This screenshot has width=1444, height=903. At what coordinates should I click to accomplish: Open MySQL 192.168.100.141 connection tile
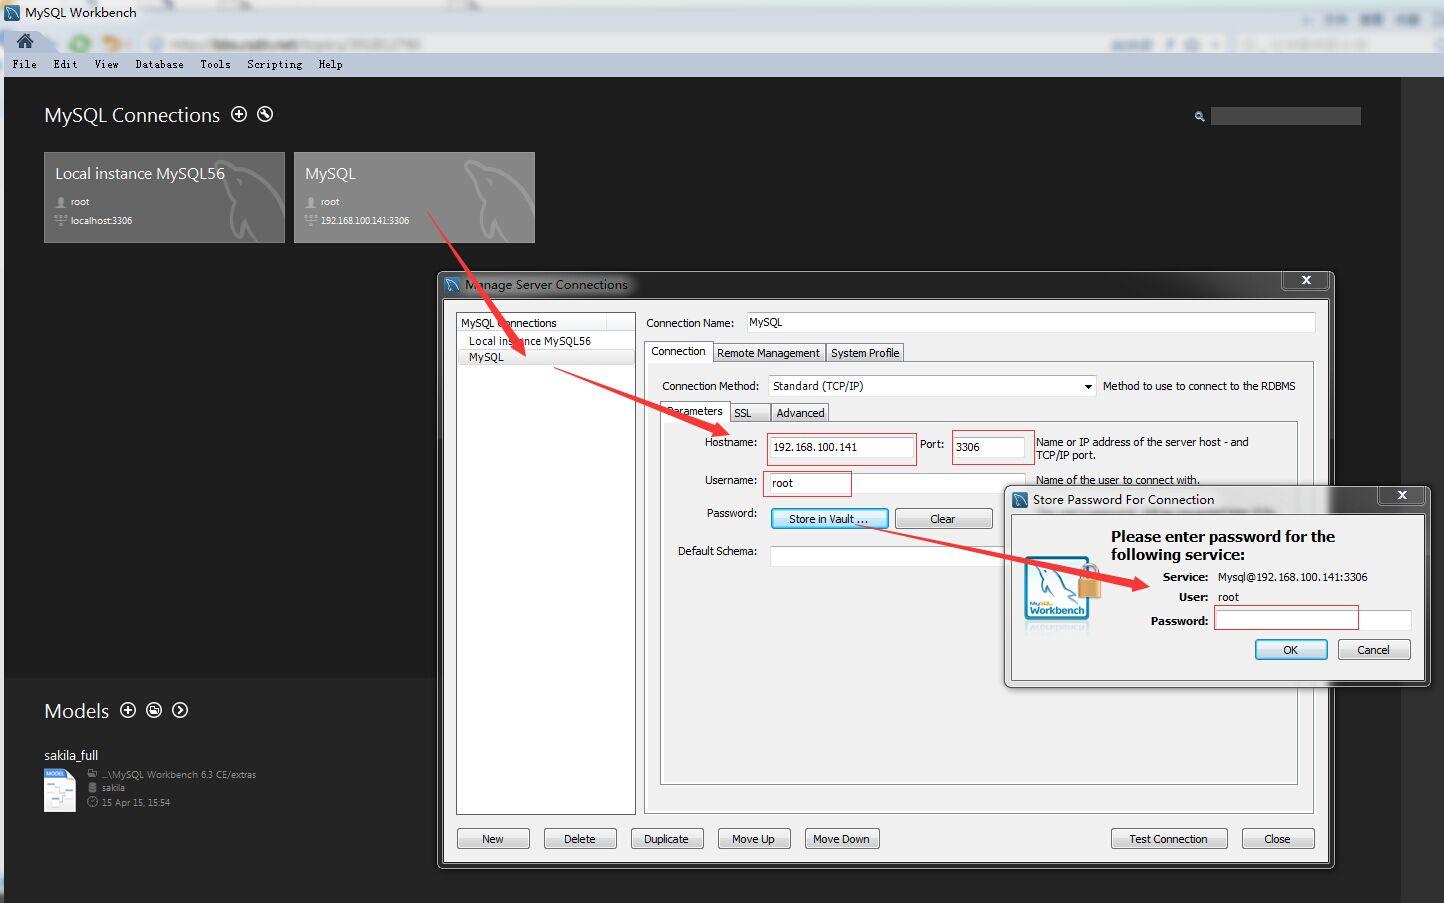(414, 197)
